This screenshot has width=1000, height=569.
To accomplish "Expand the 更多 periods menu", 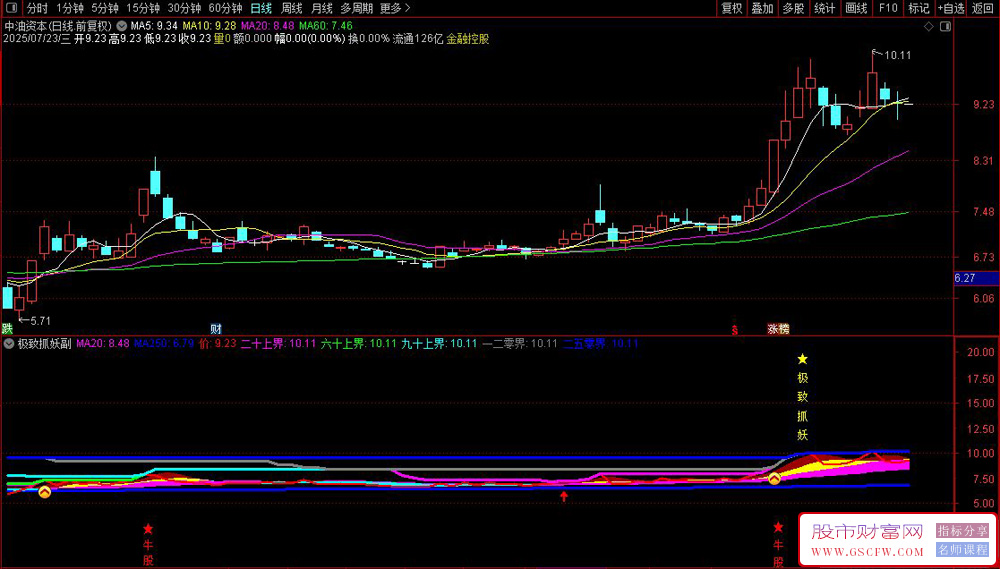I will 395,9.
